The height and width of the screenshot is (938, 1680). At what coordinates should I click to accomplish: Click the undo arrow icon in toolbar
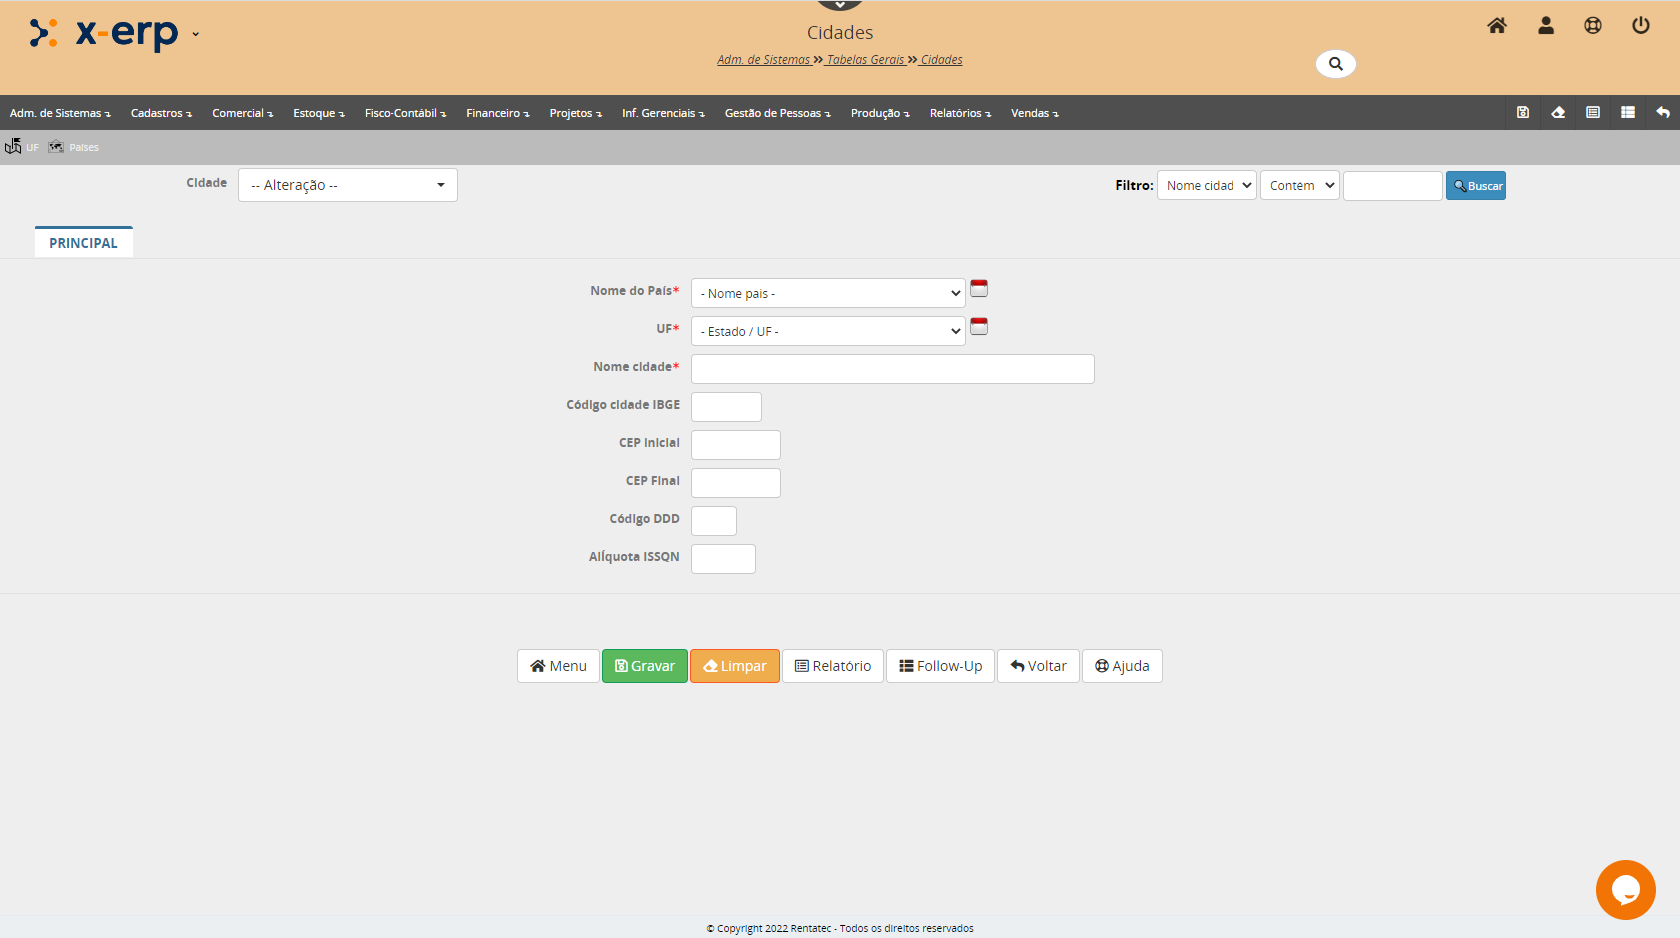point(1662,113)
